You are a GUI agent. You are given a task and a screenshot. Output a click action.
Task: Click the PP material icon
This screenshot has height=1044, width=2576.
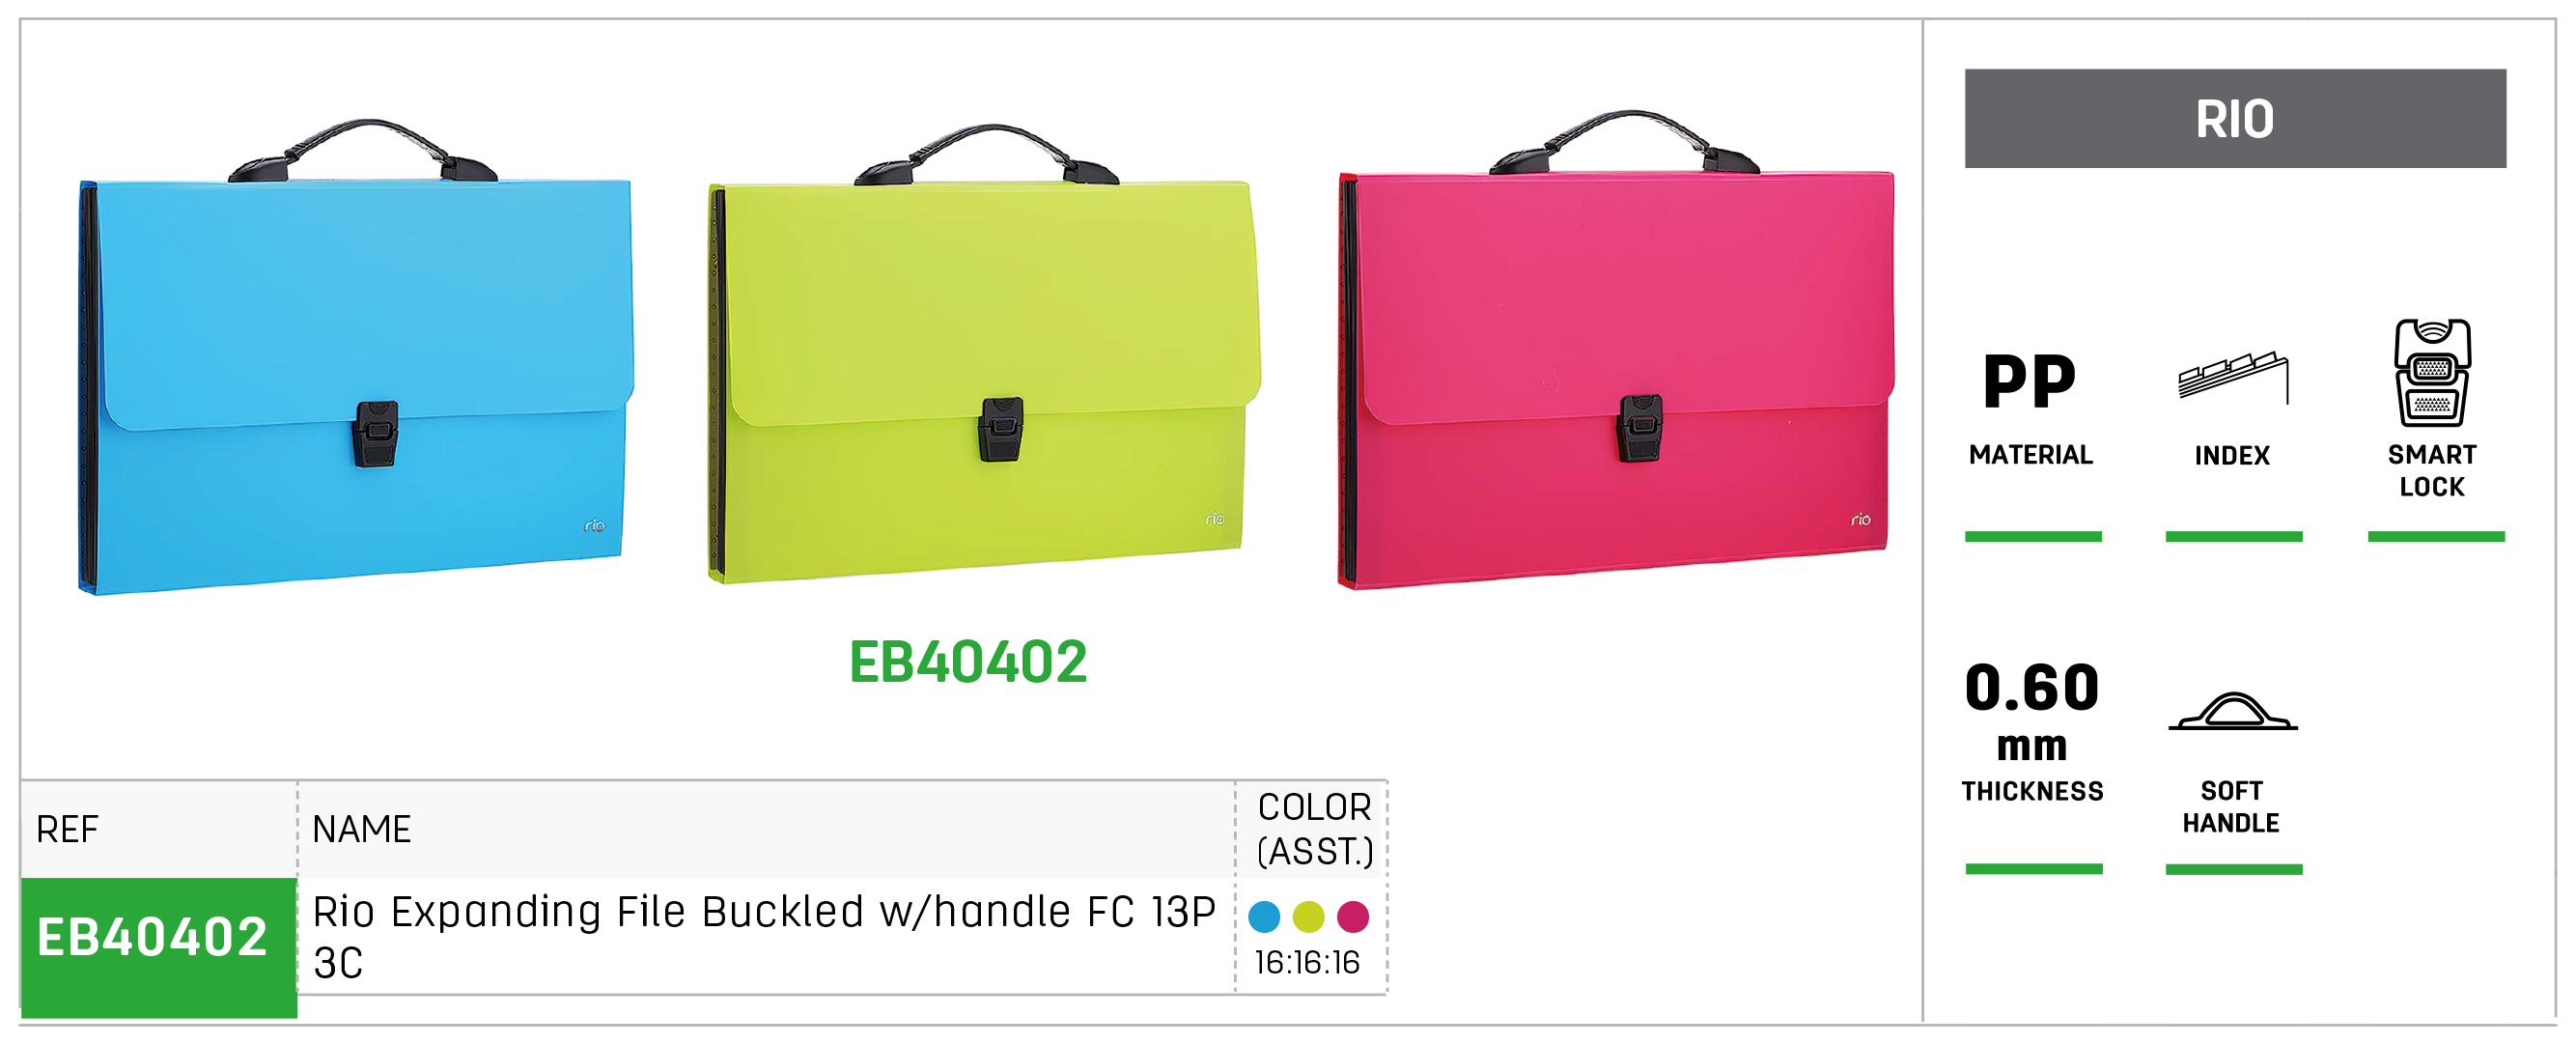click(x=2029, y=381)
